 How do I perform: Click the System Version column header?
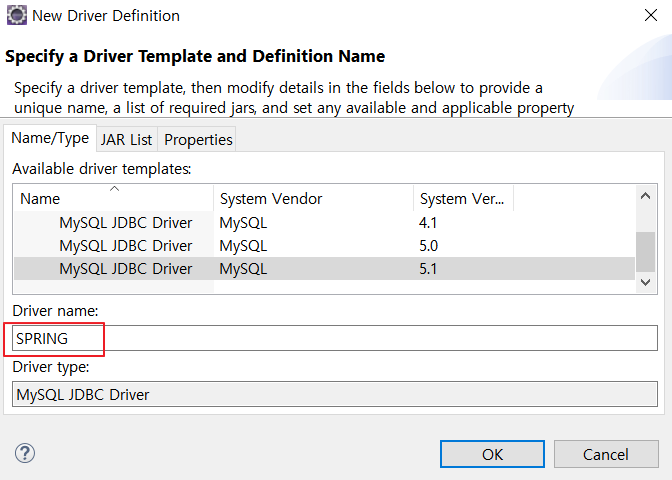pyautogui.click(x=463, y=198)
